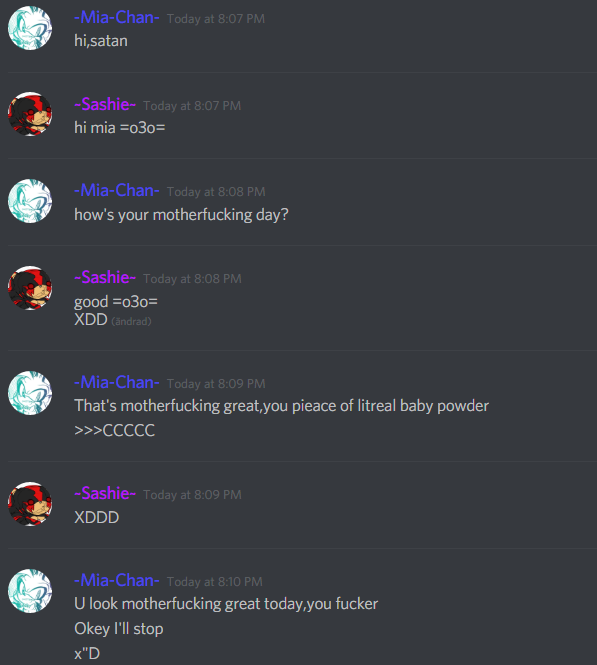
Task: Click Mia-Chan's avatar at 8:09 PM
Action: click(x=30, y=393)
